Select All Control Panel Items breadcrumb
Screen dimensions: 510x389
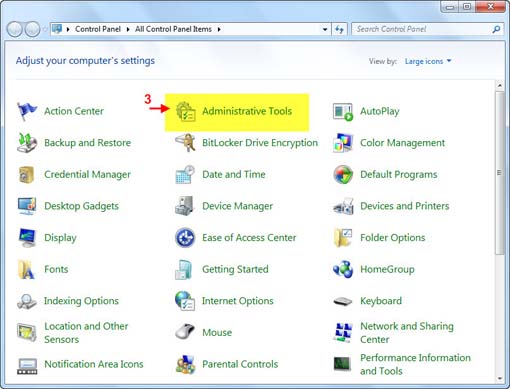(173, 29)
